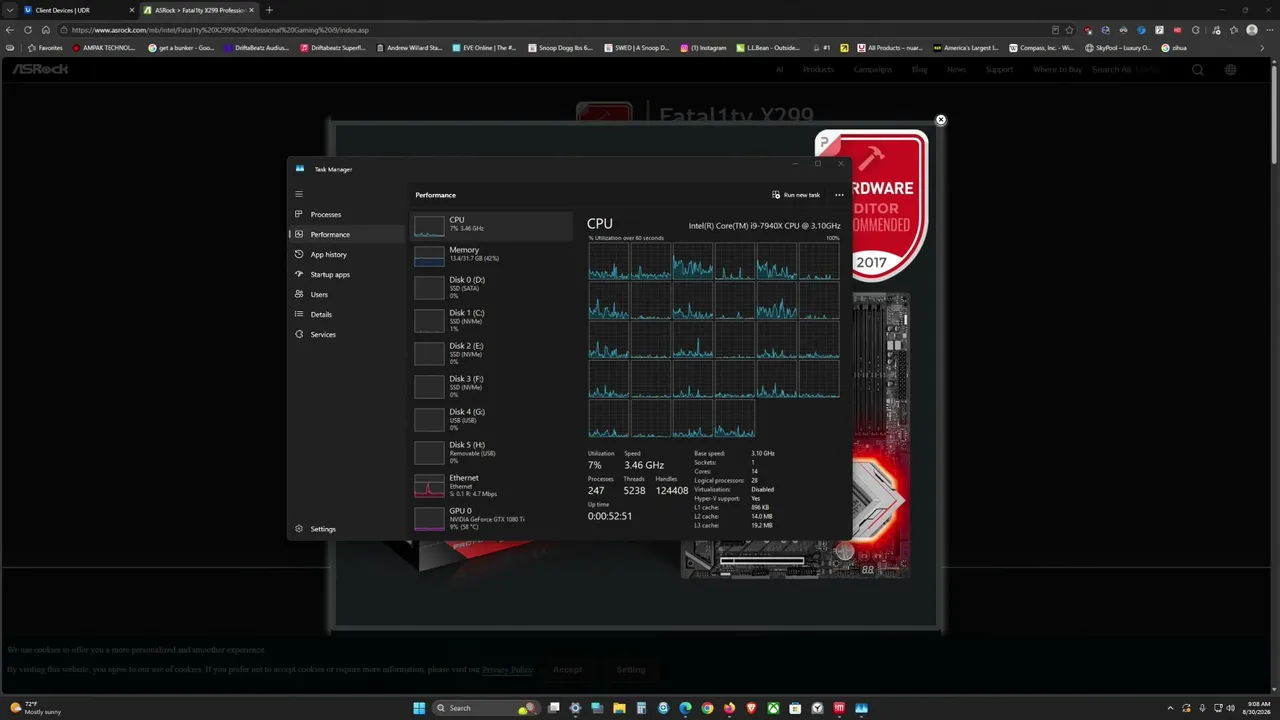
Task: Select Disk 3 (F:) entry
Action: (491, 387)
